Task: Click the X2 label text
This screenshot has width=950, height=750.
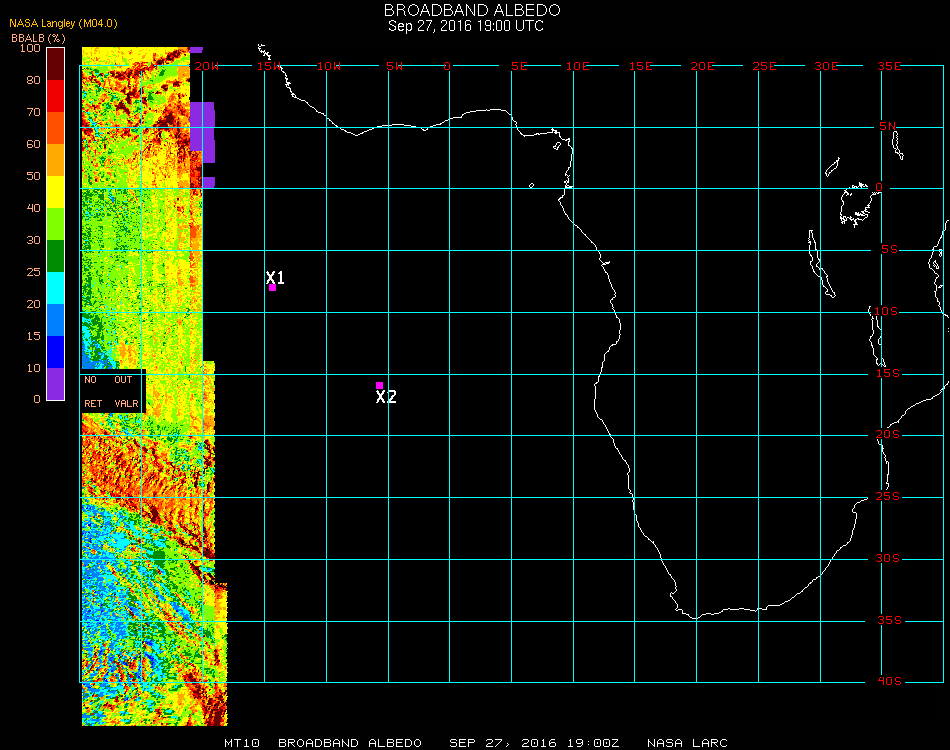Action: (x=386, y=397)
